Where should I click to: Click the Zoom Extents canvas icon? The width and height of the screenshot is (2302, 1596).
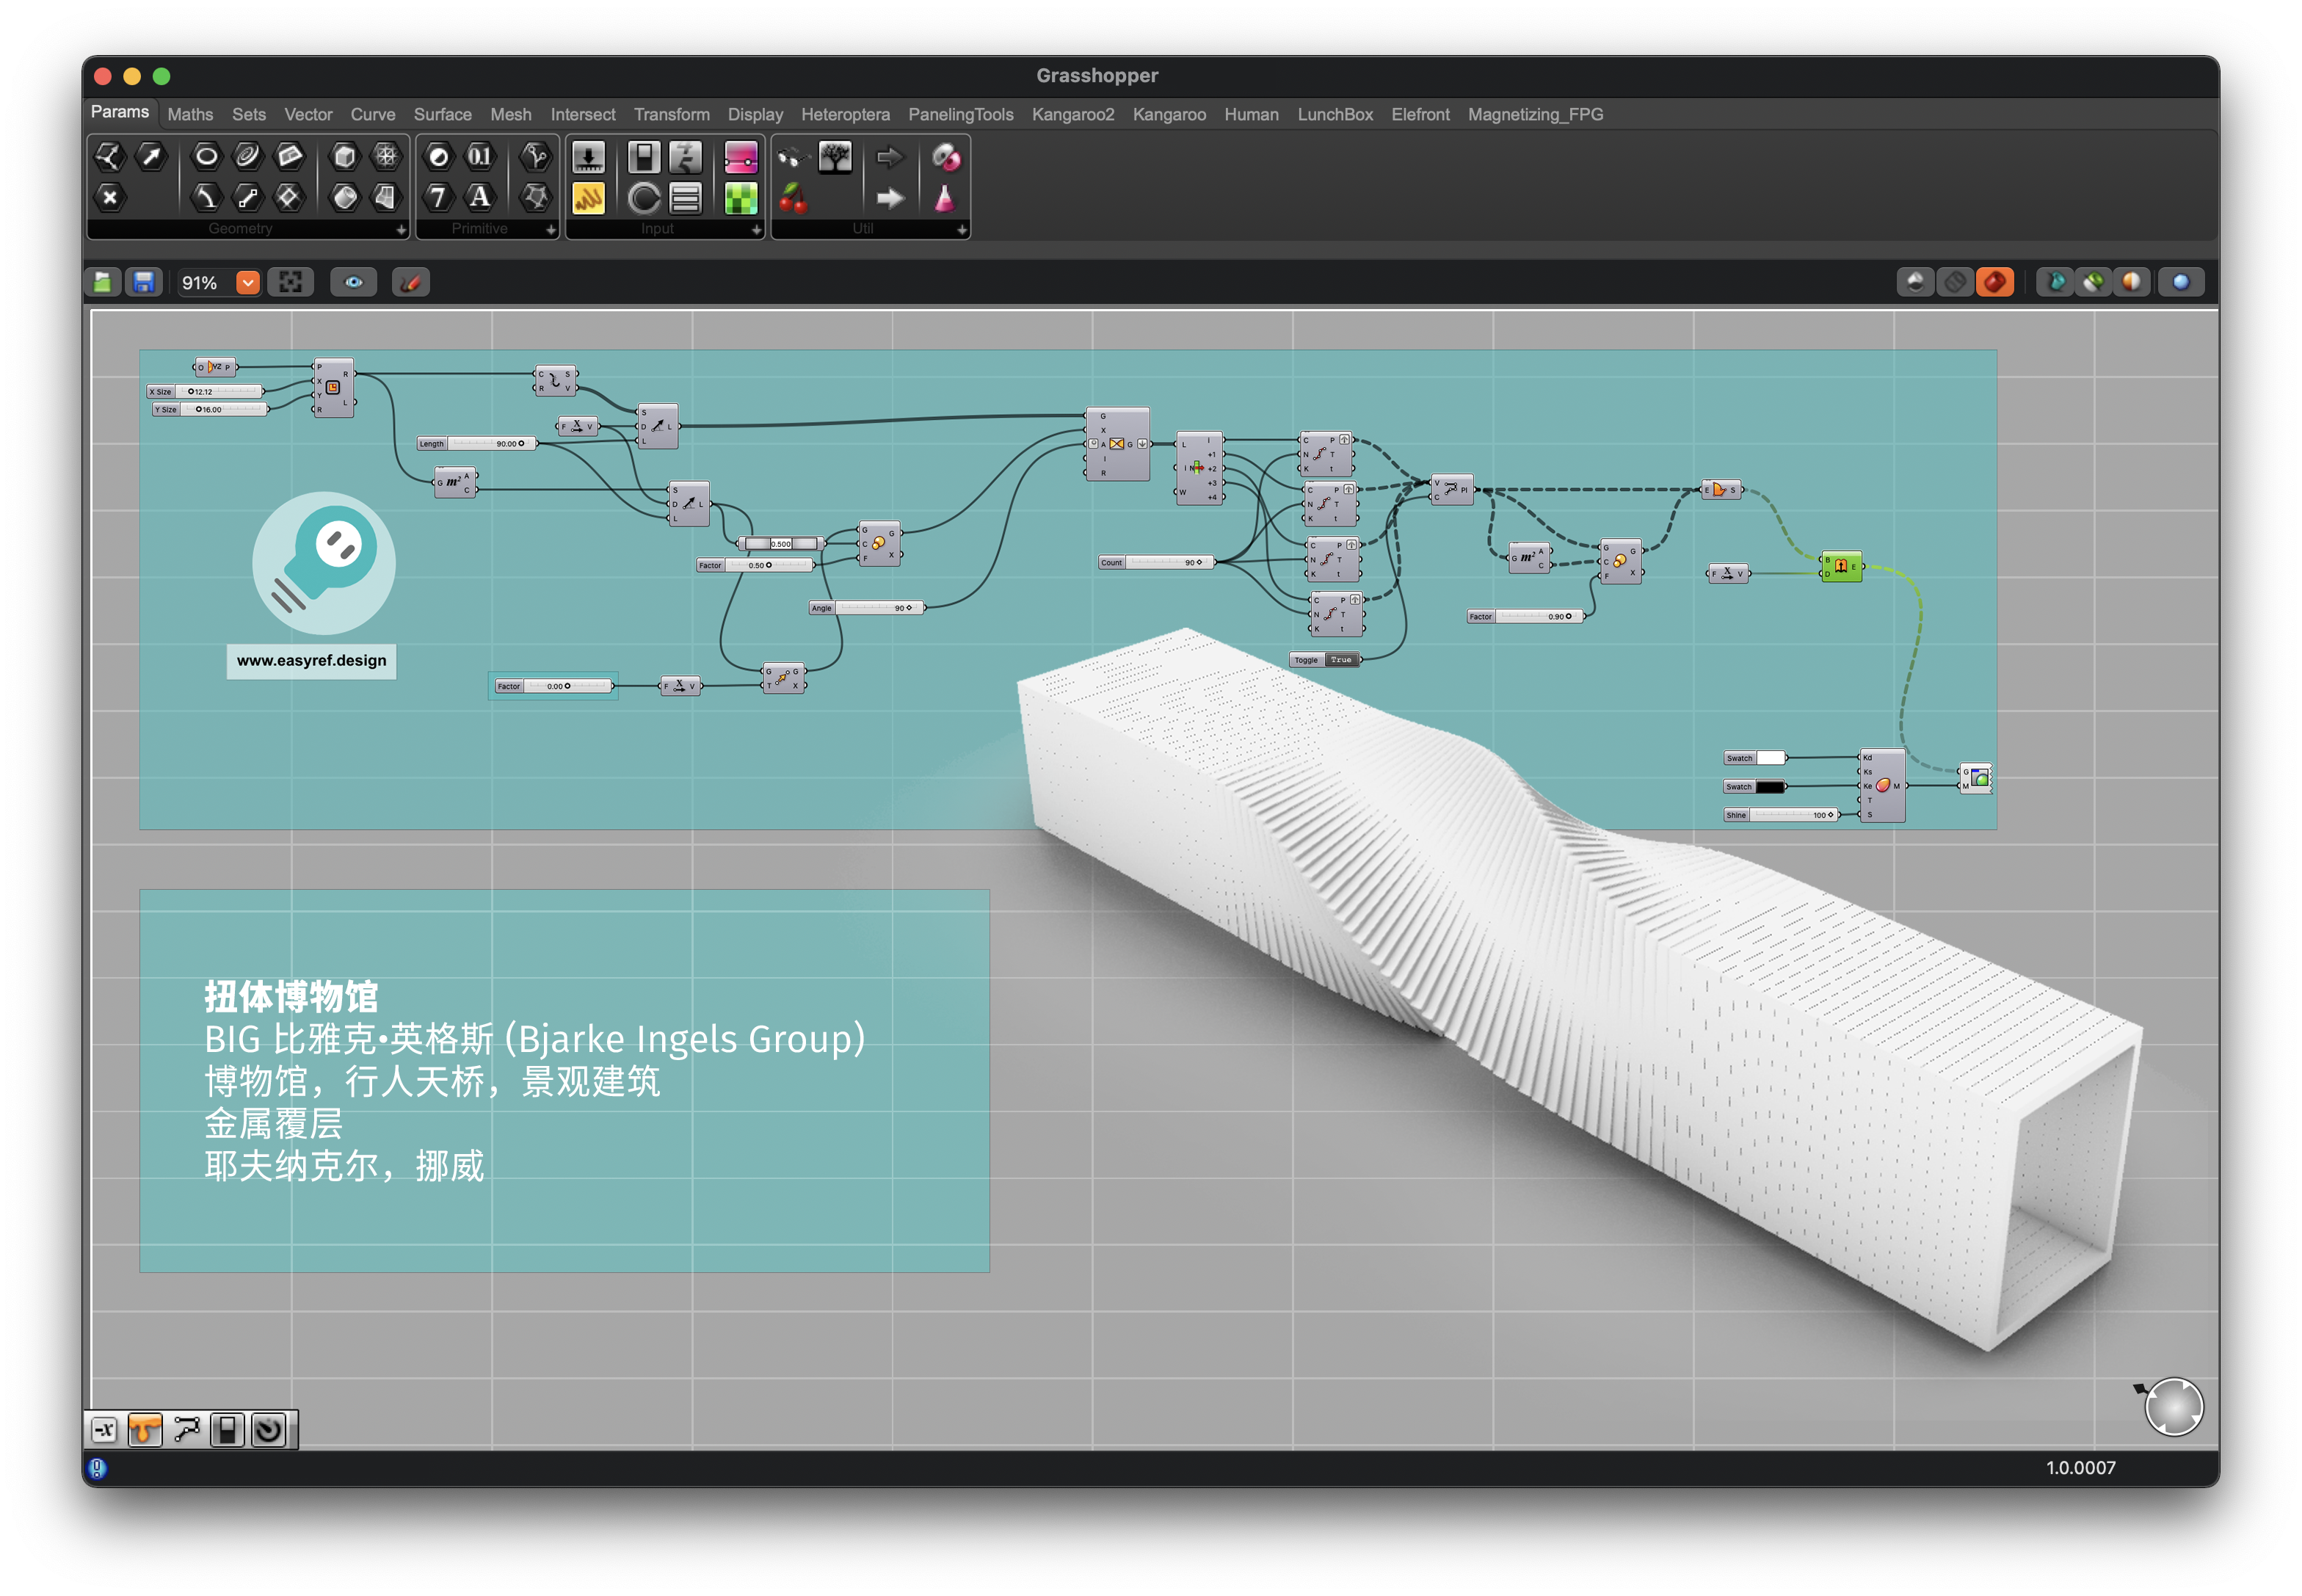tap(291, 283)
